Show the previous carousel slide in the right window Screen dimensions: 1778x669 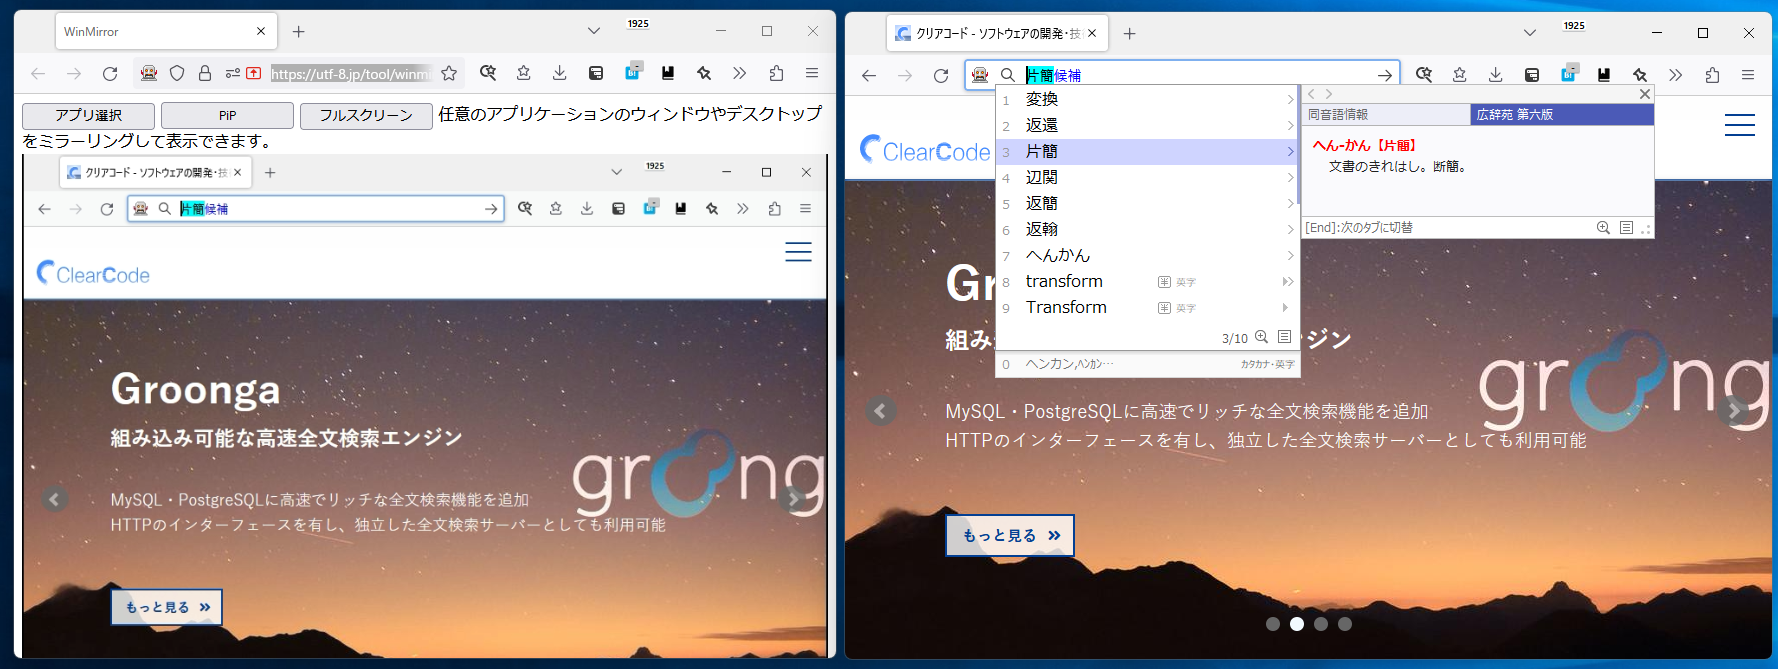(881, 411)
